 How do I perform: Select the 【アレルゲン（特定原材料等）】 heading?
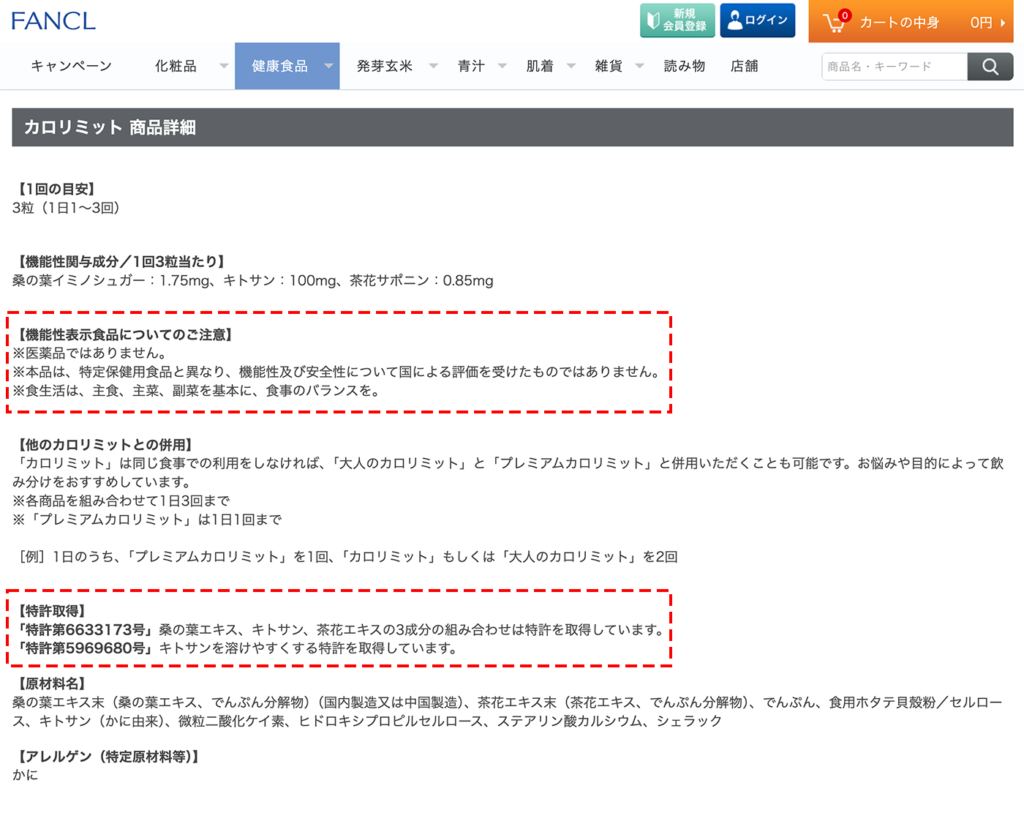[108, 756]
